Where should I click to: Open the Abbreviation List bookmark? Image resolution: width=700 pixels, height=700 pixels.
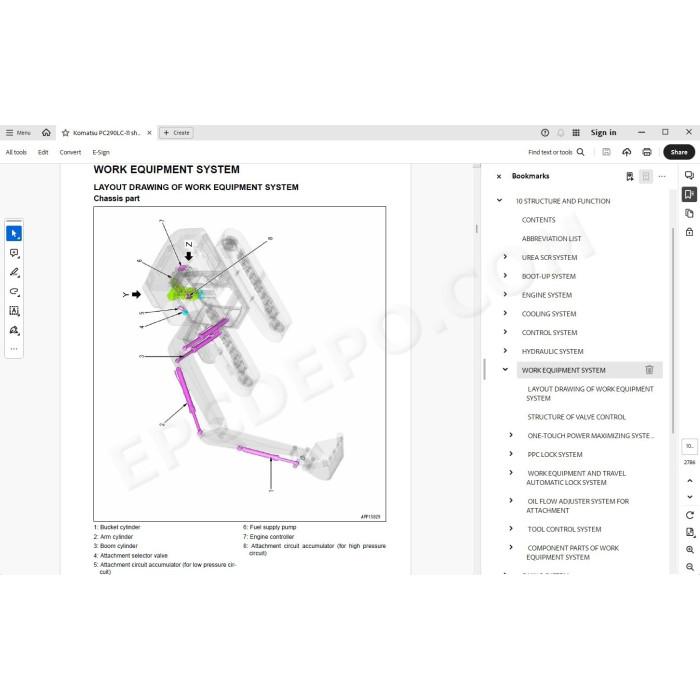point(551,239)
